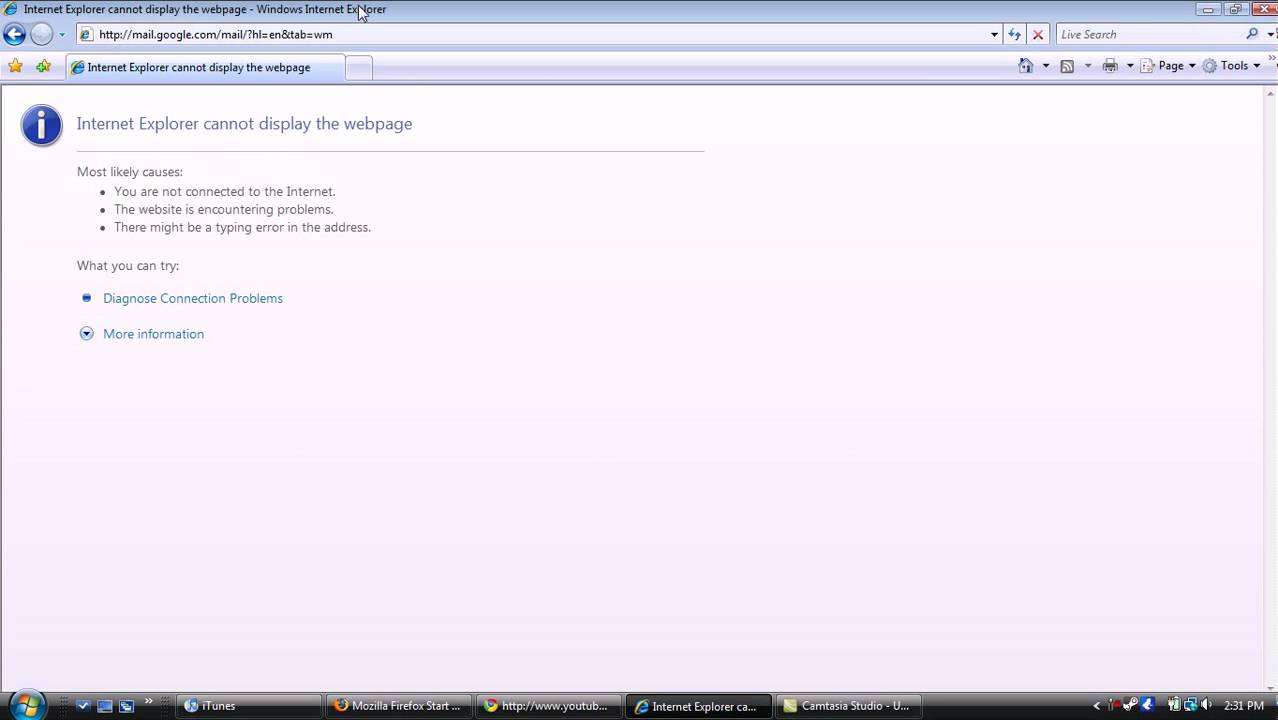Open a new blank tab
This screenshot has width=1278, height=720.
pos(358,68)
